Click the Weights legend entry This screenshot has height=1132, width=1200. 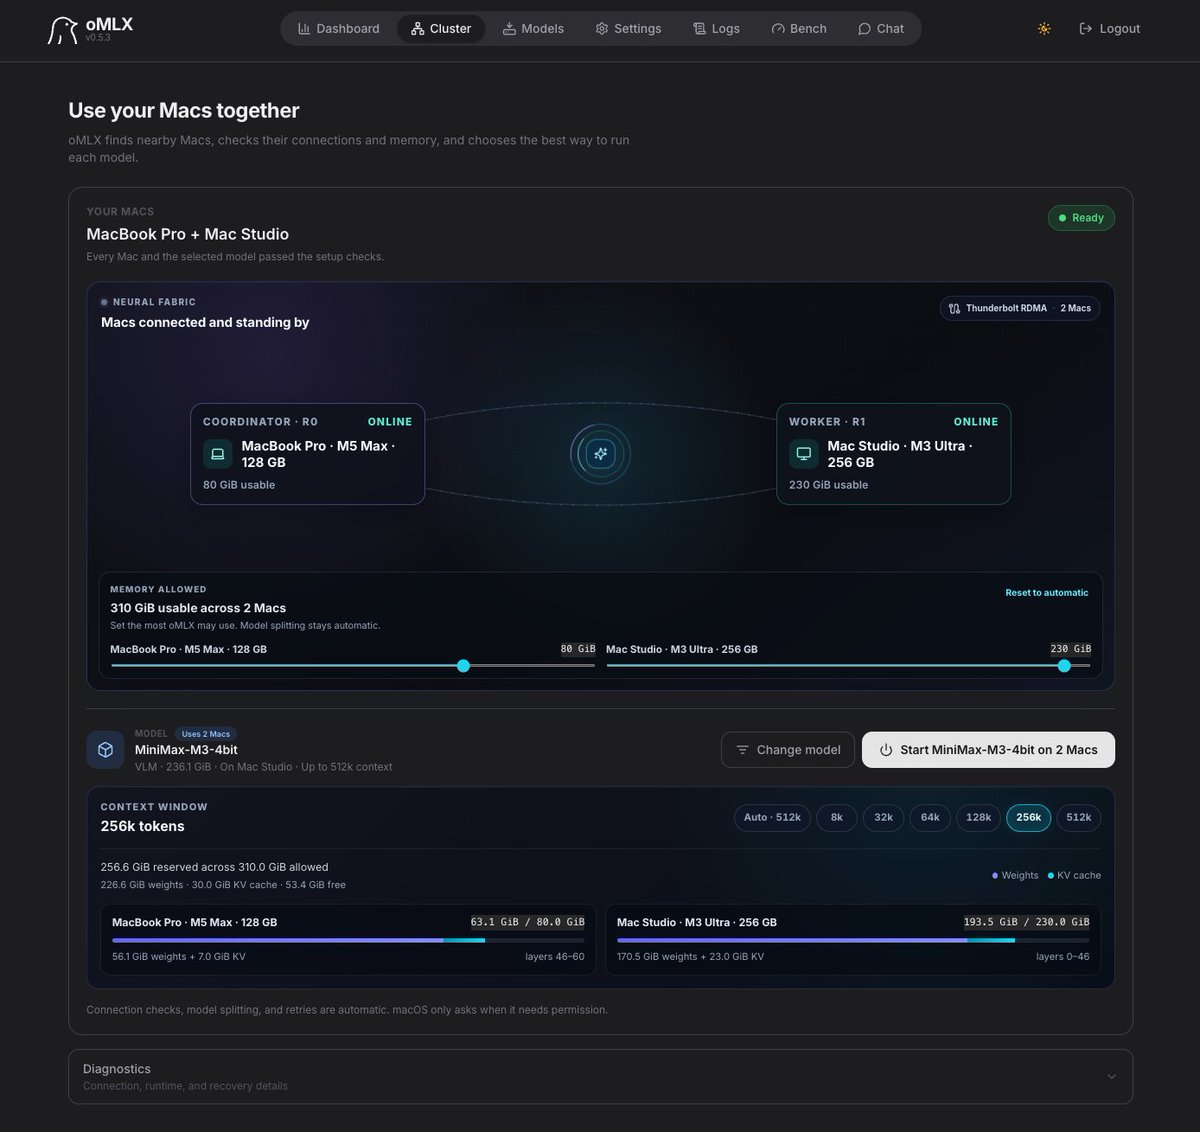(1015, 875)
